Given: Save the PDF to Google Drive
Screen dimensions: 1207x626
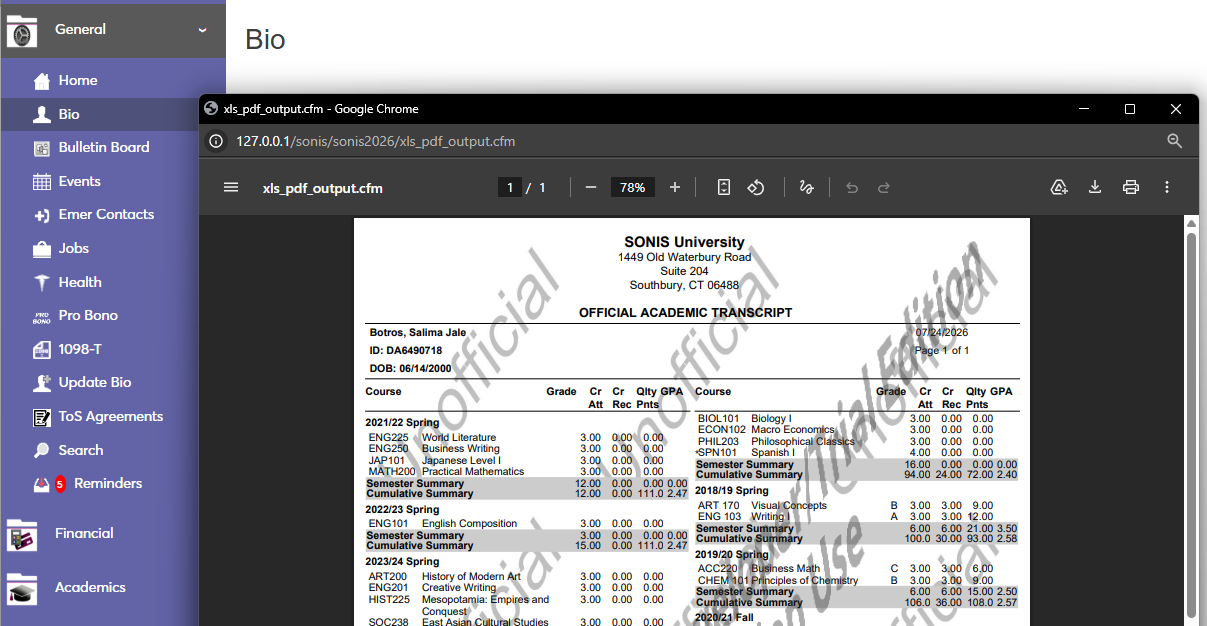Looking at the screenshot, I should pos(1059,187).
